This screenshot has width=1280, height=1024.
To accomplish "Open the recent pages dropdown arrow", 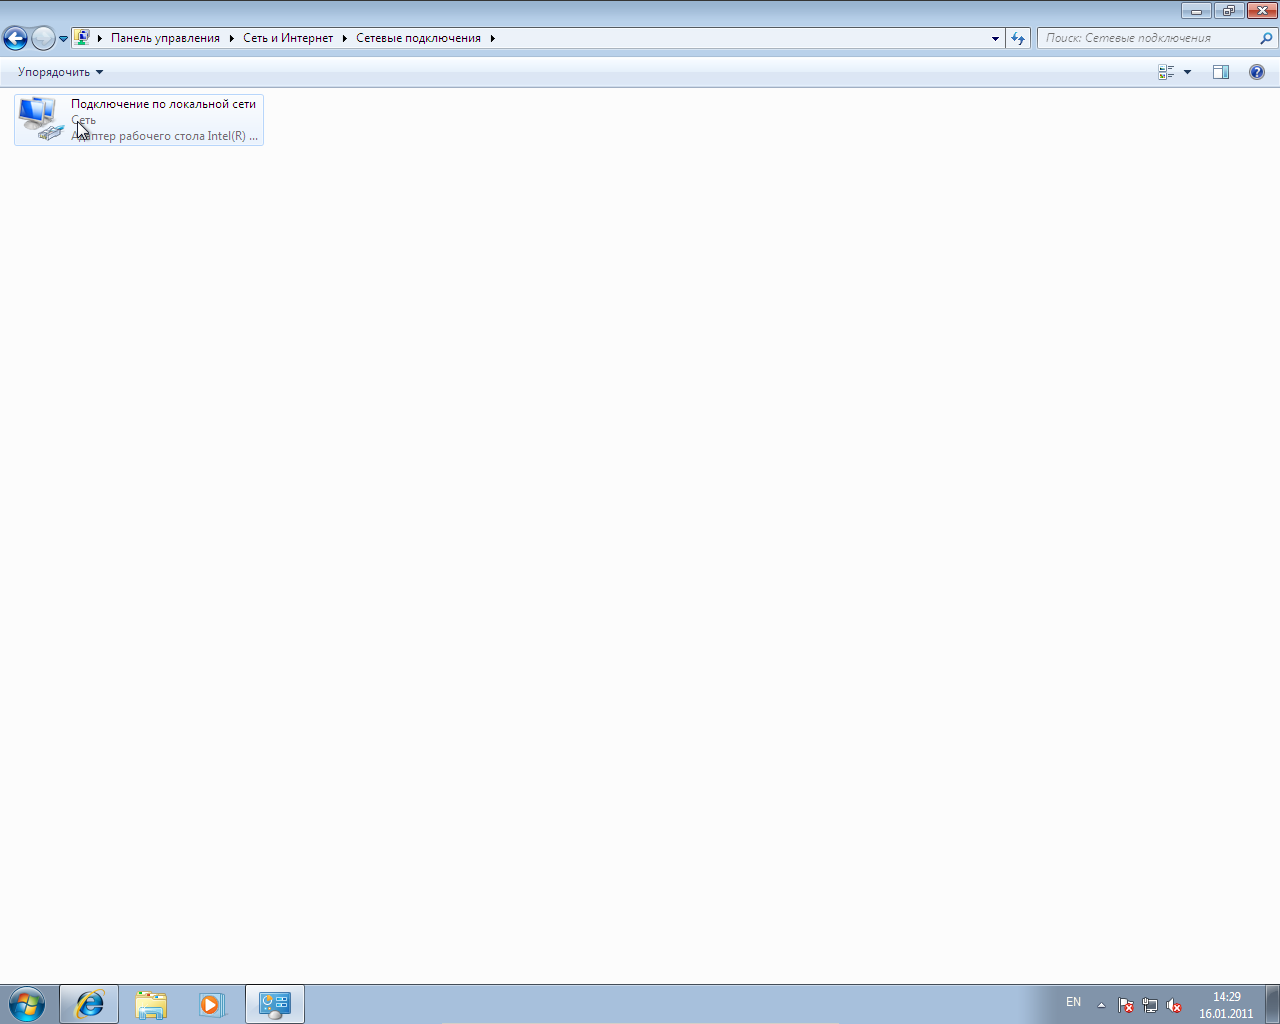I will pos(63,39).
